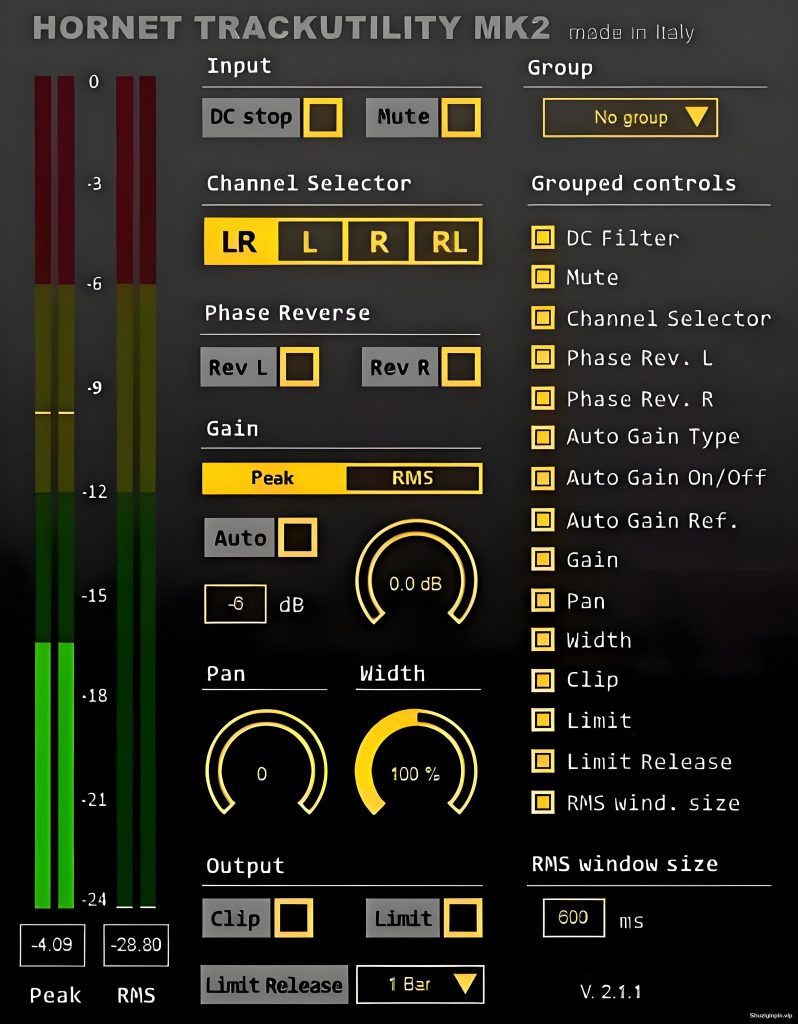Click the Clip label button

click(x=236, y=918)
